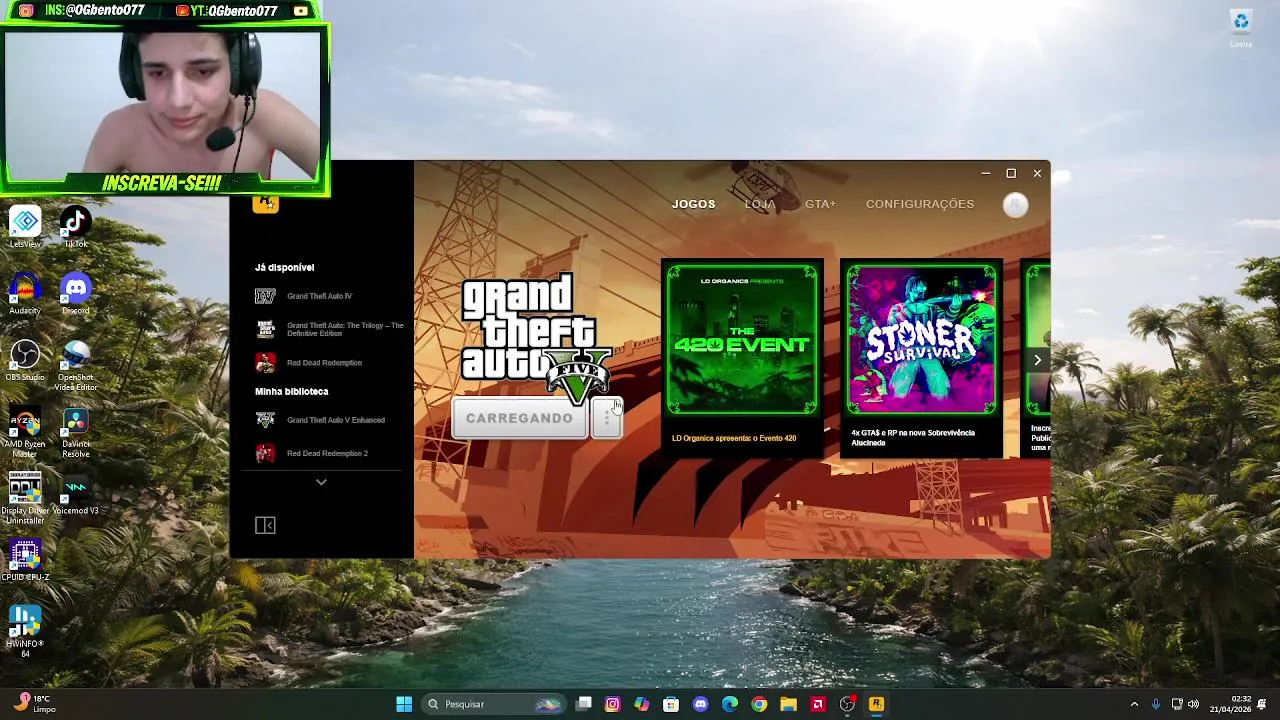This screenshot has height=720, width=1280.
Task: Launch Copilot from the taskbar
Action: coord(642,704)
